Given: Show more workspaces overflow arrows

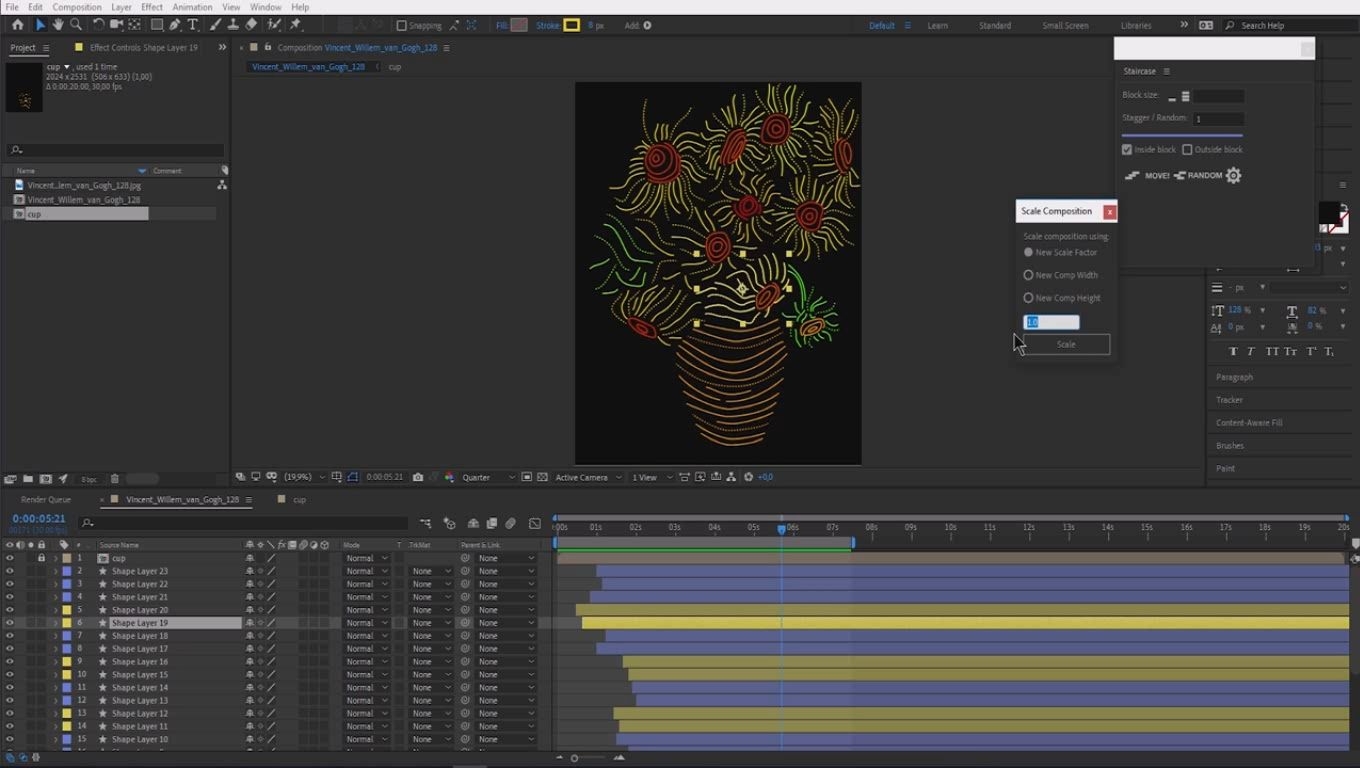Looking at the screenshot, I should (1184, 25).
